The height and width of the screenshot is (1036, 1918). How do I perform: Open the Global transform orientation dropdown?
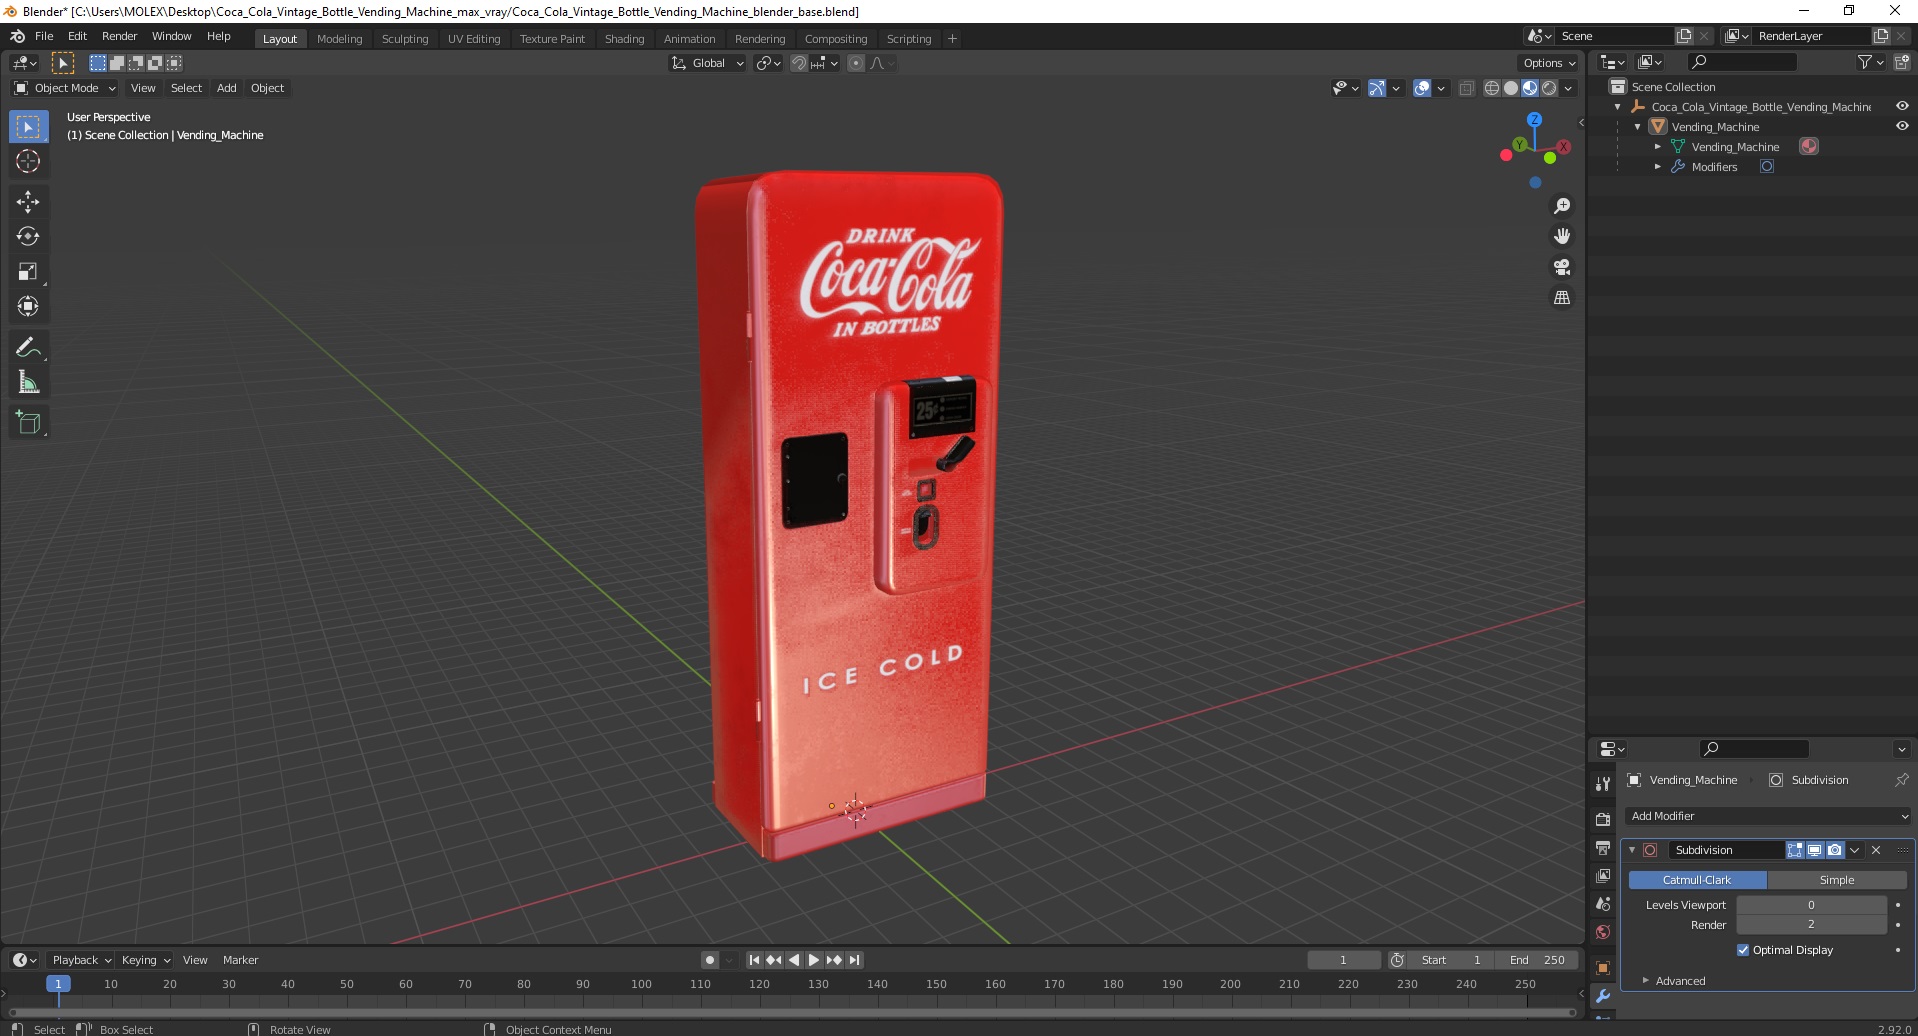[707, 63]
